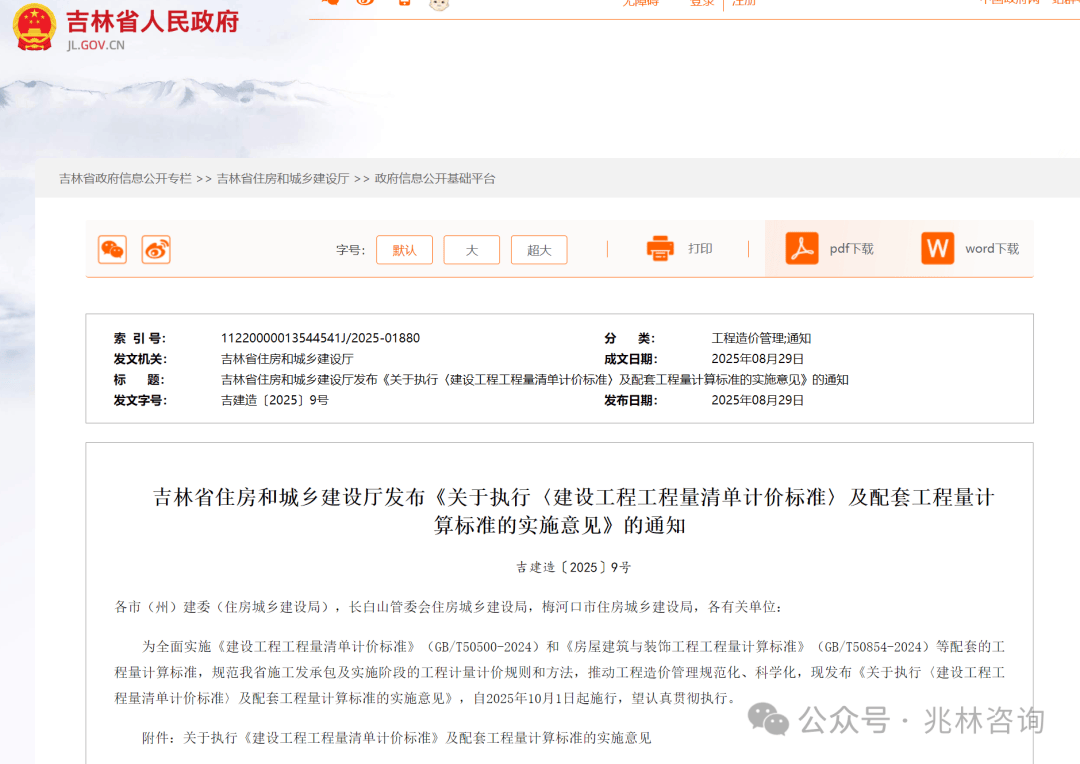Set the font size to 超大
Viewport: 1080px width, 764px height.
[539, 250]
